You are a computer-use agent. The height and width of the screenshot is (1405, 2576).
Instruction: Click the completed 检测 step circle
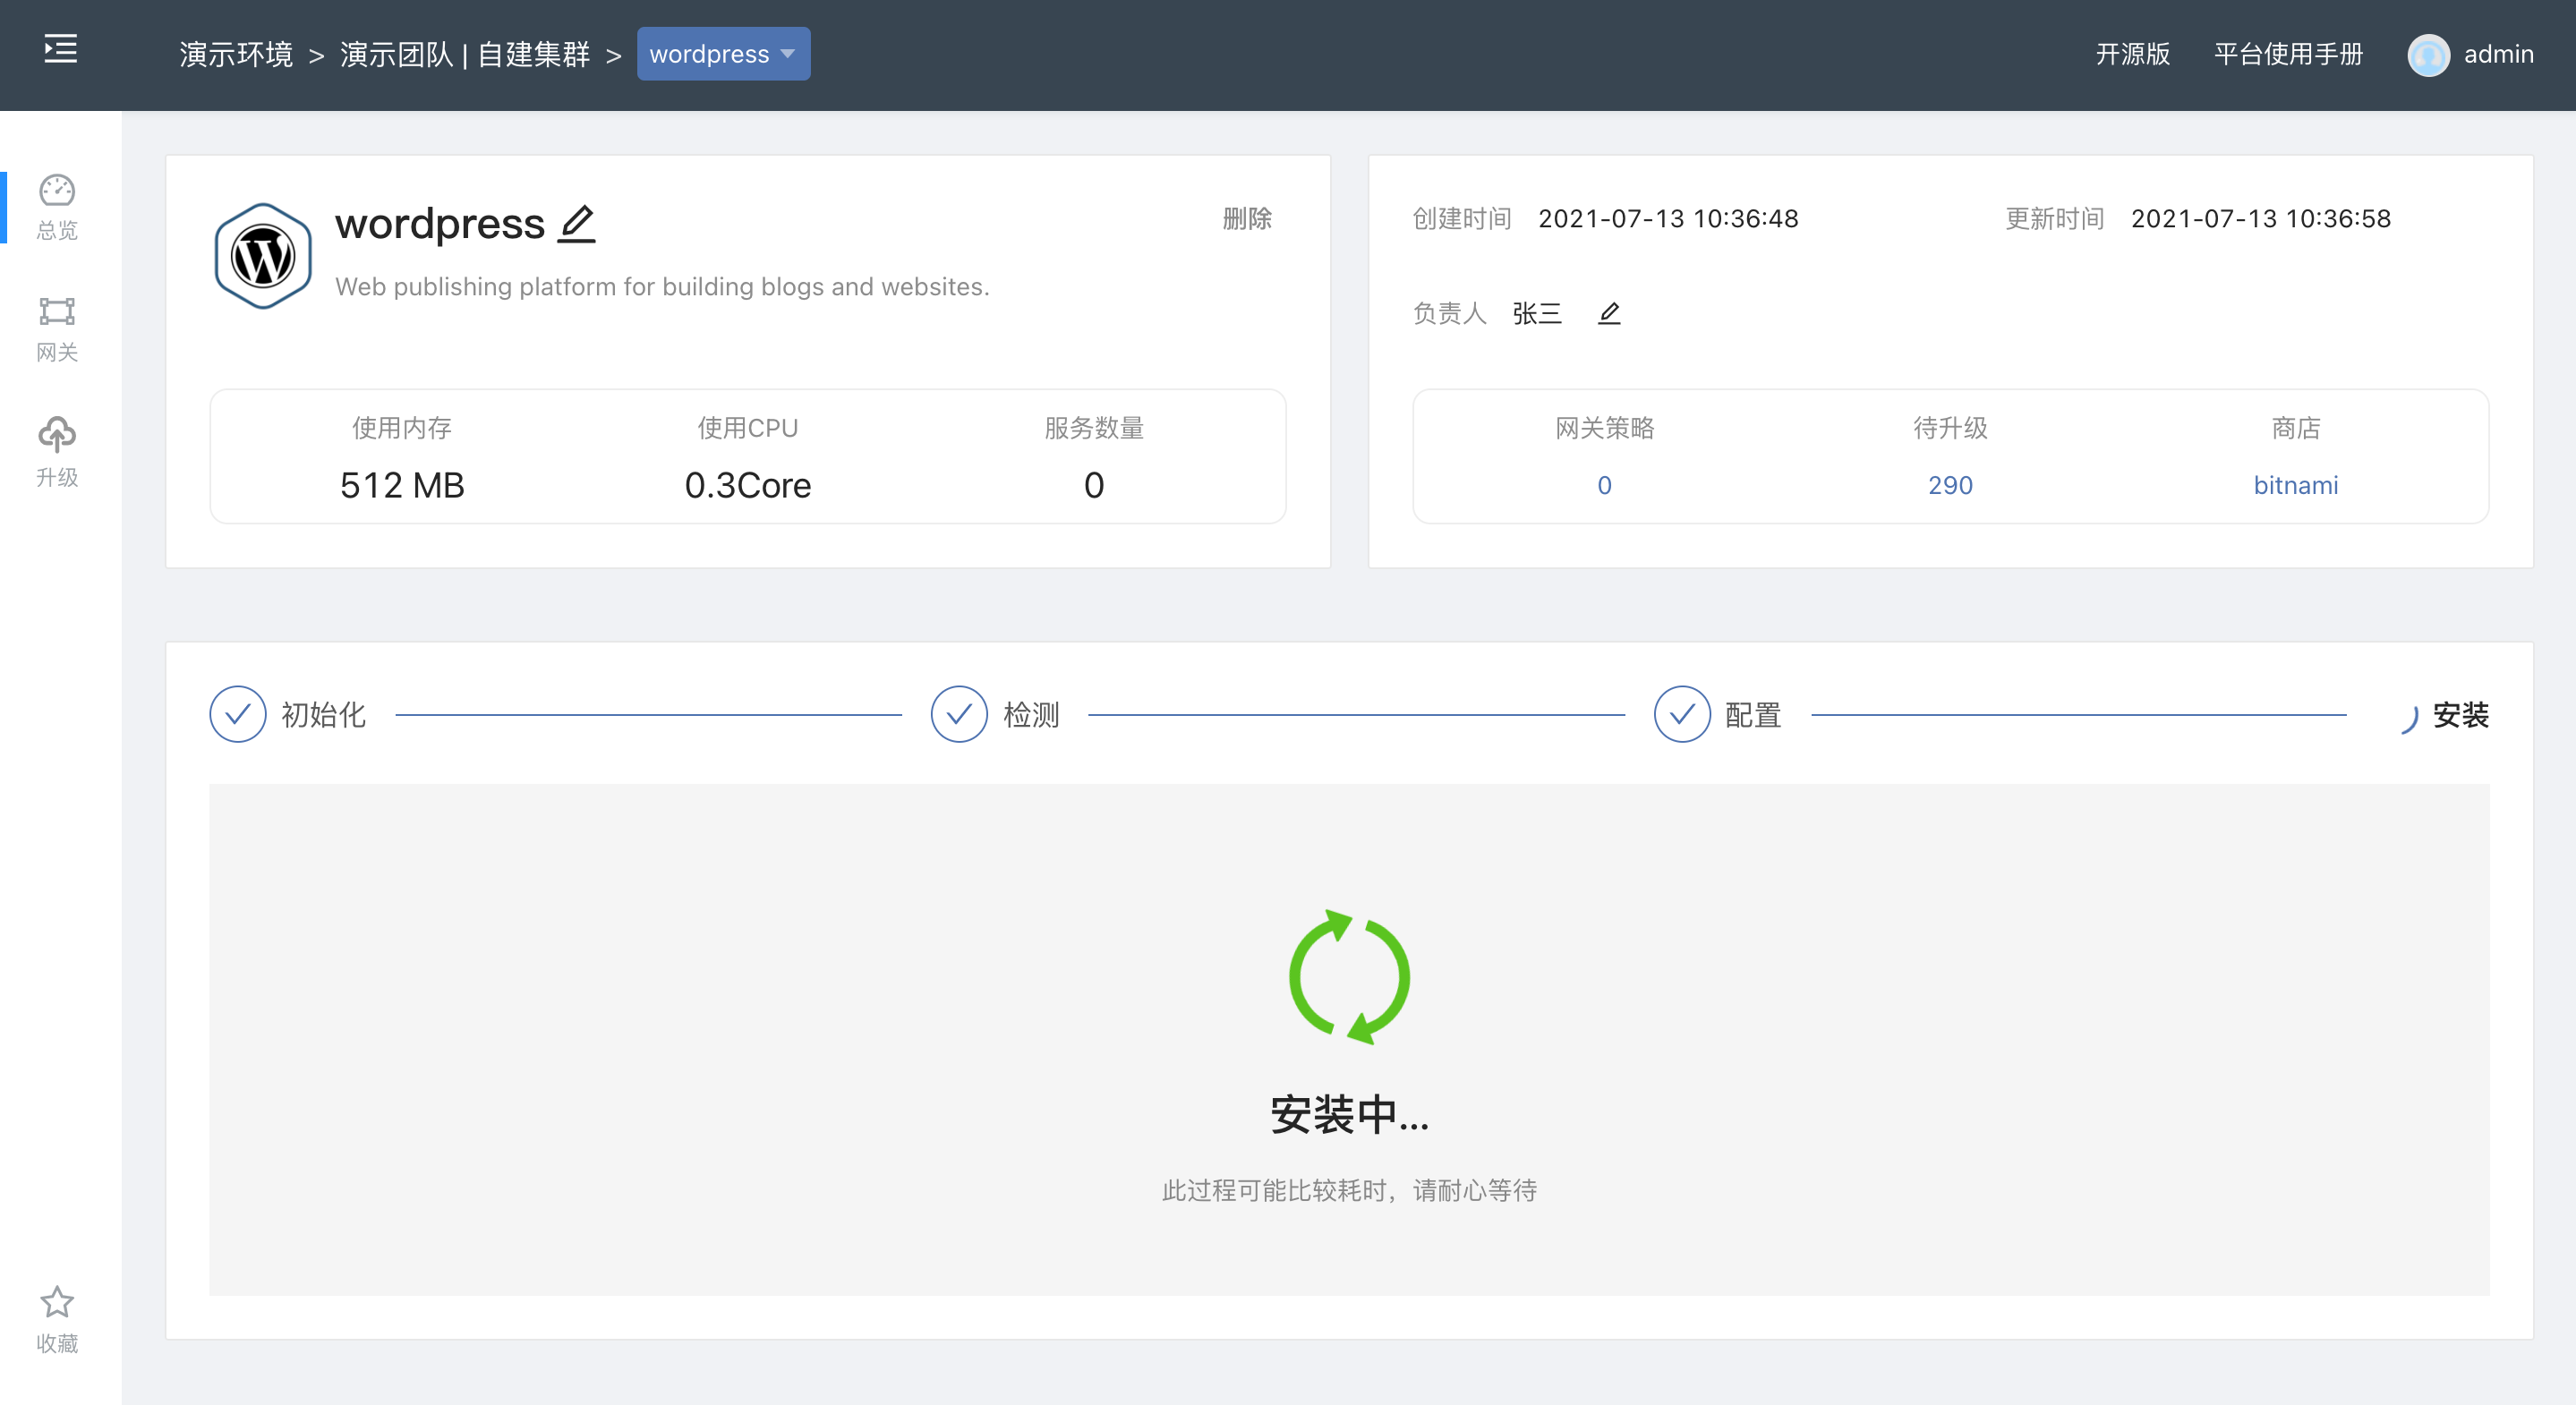[x=959, y=714]
